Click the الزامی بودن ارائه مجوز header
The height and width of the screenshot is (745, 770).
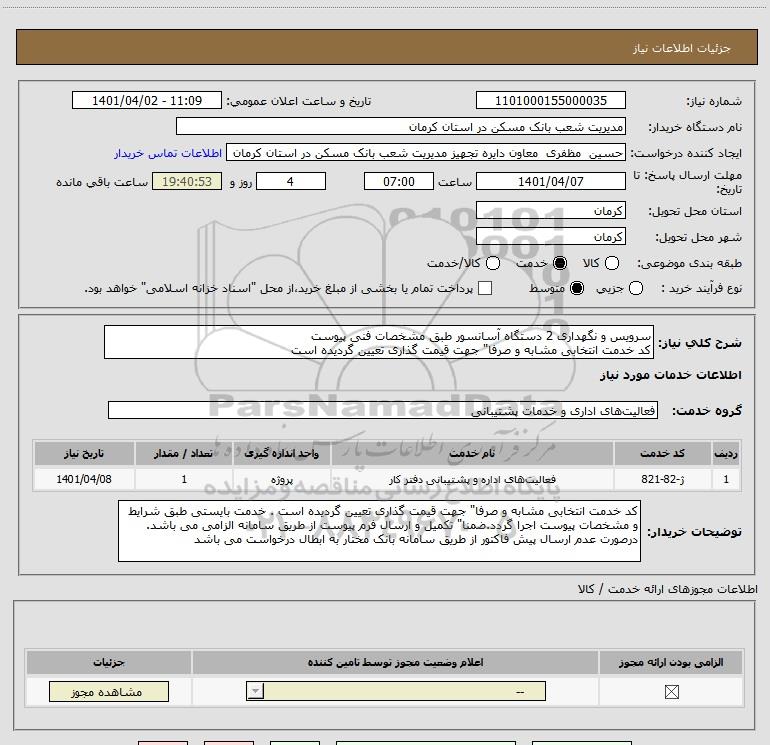(x=671, y=662)
